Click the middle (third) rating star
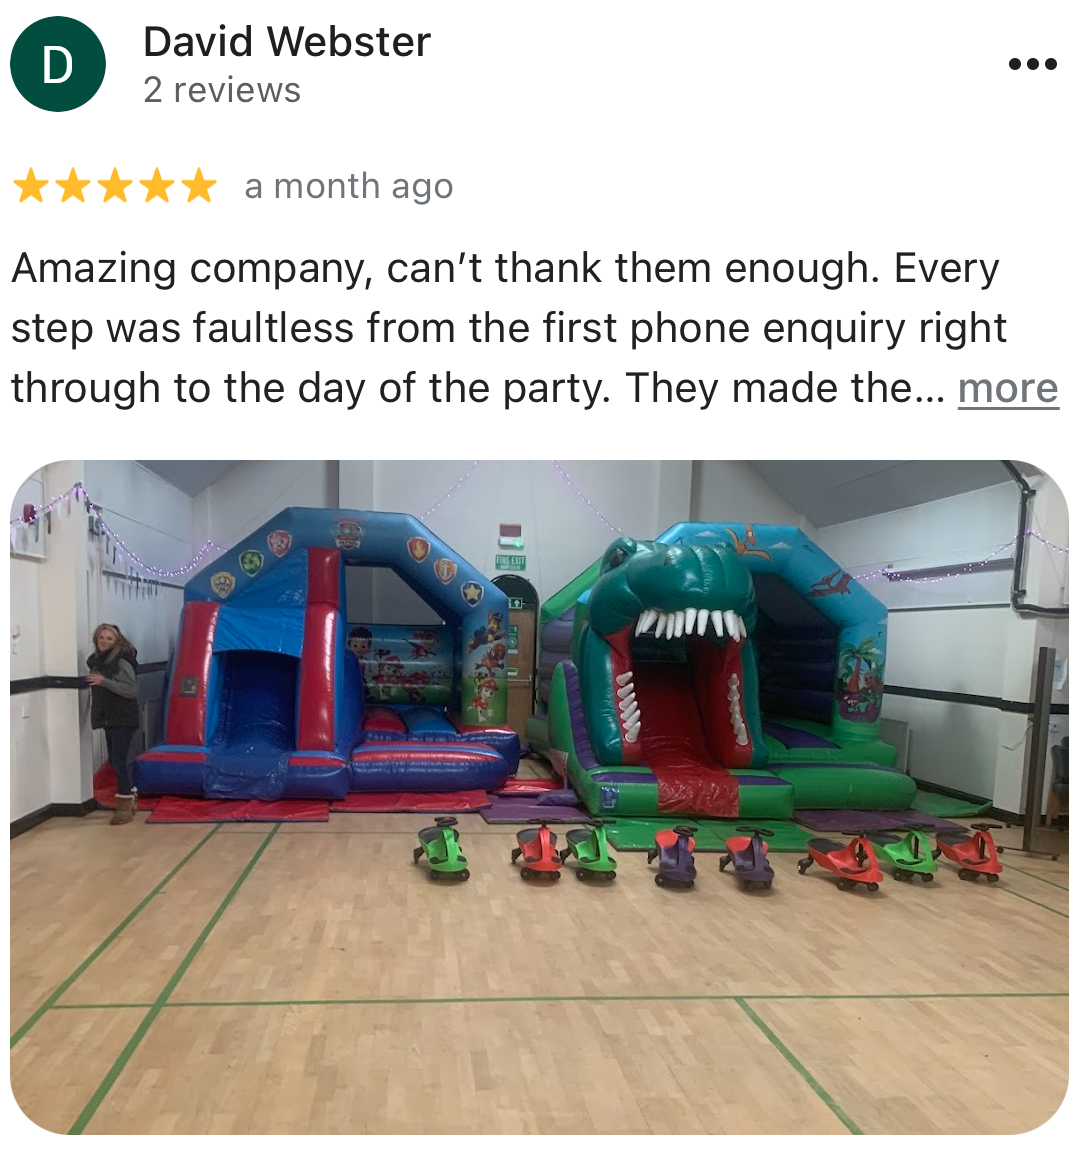The height and width of the screenshot is (1157, 1069). click(115, 185)
